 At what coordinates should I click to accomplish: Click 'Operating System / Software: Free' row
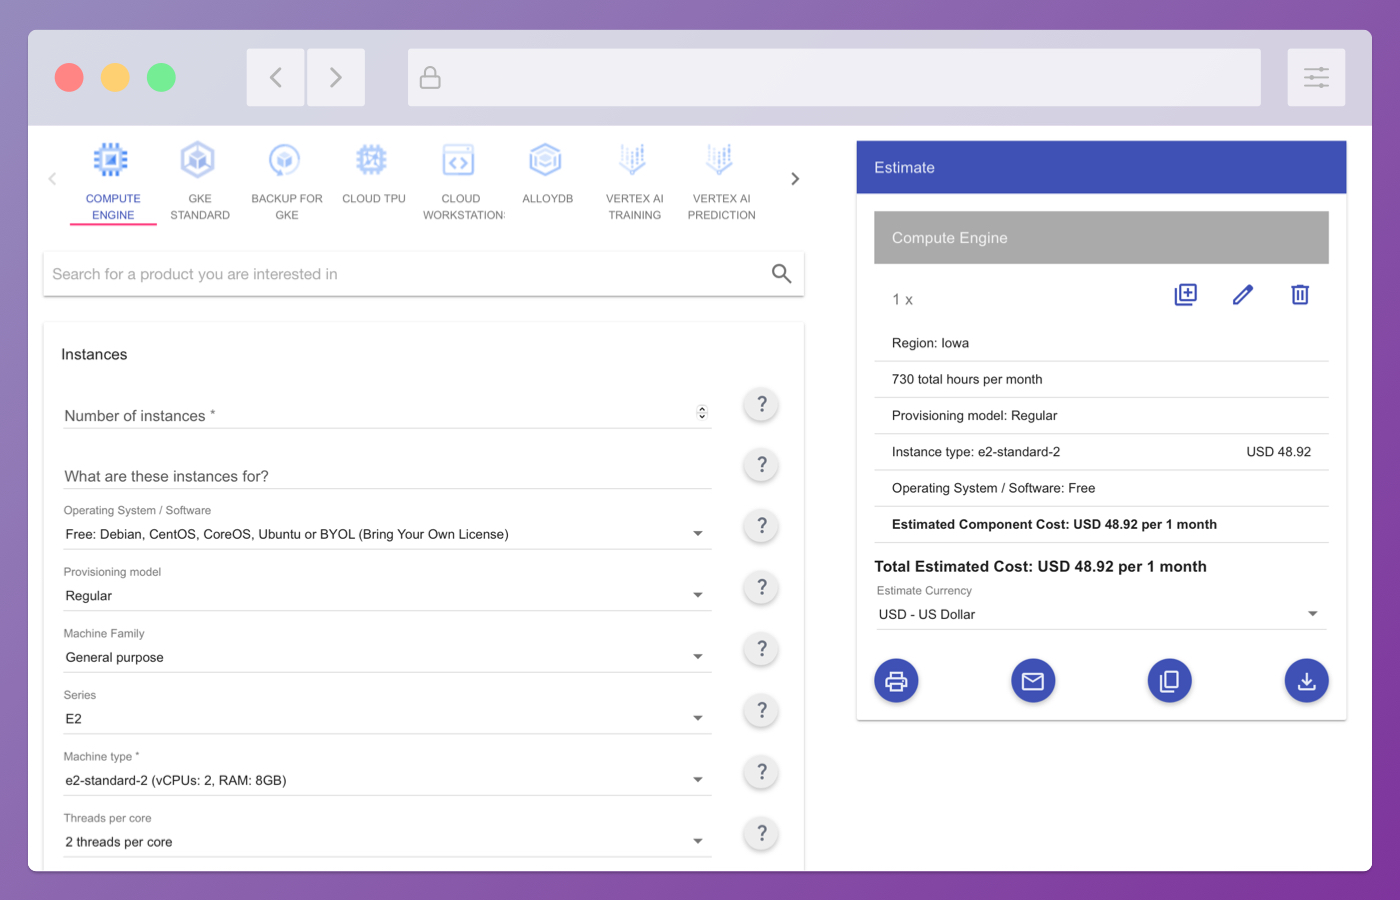[1101, 488]
